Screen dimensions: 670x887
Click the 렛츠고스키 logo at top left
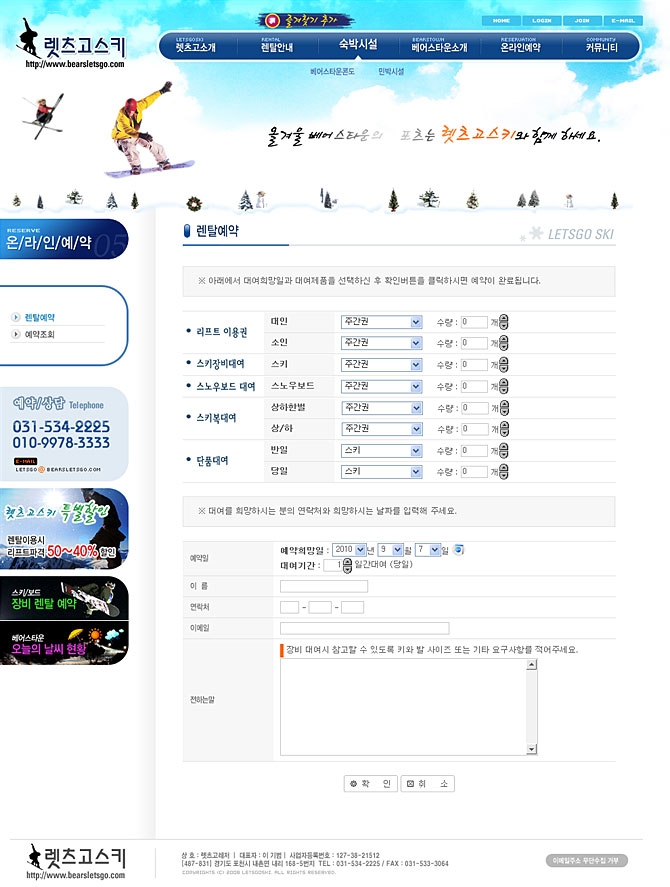71,44
